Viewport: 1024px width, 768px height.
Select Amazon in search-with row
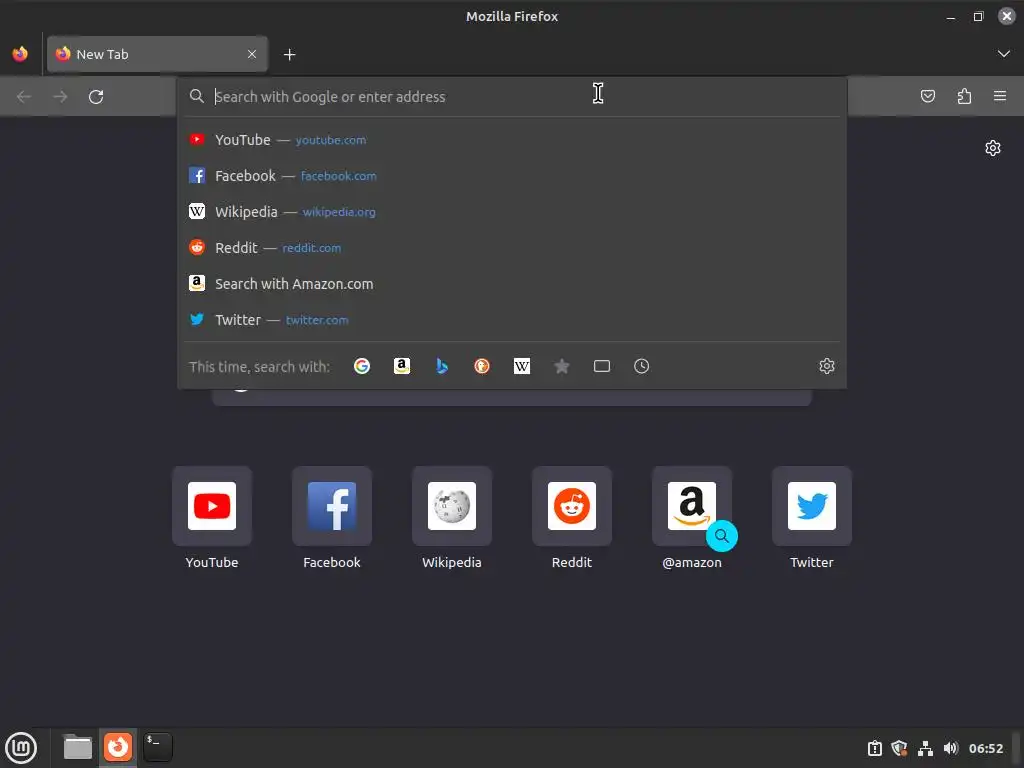(x=402, y=366)
